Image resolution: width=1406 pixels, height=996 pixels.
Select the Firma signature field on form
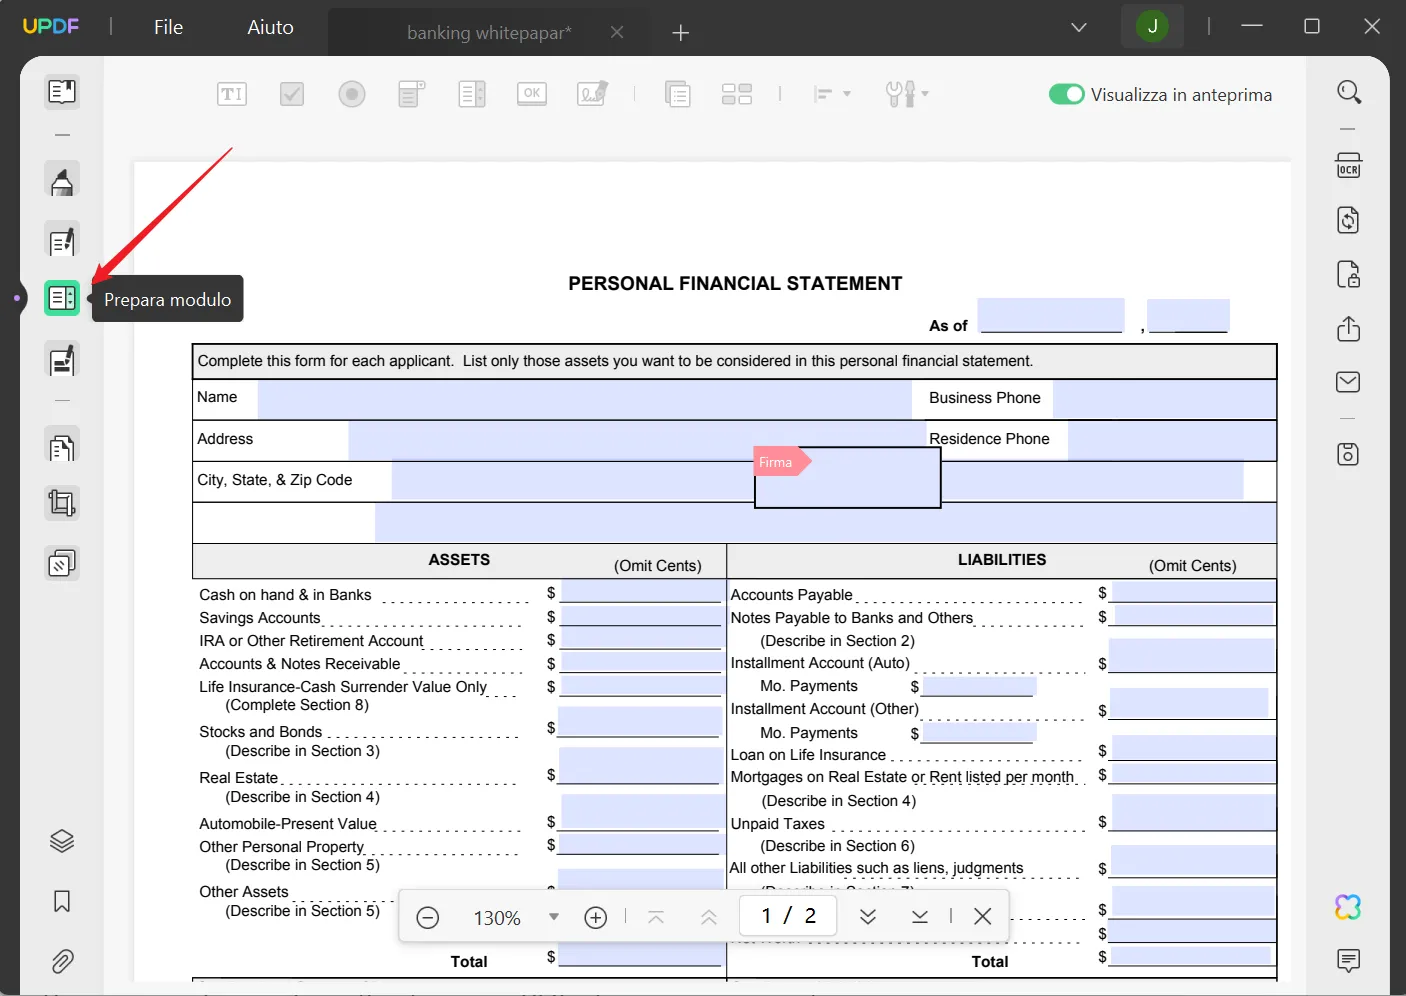[847, 480]
